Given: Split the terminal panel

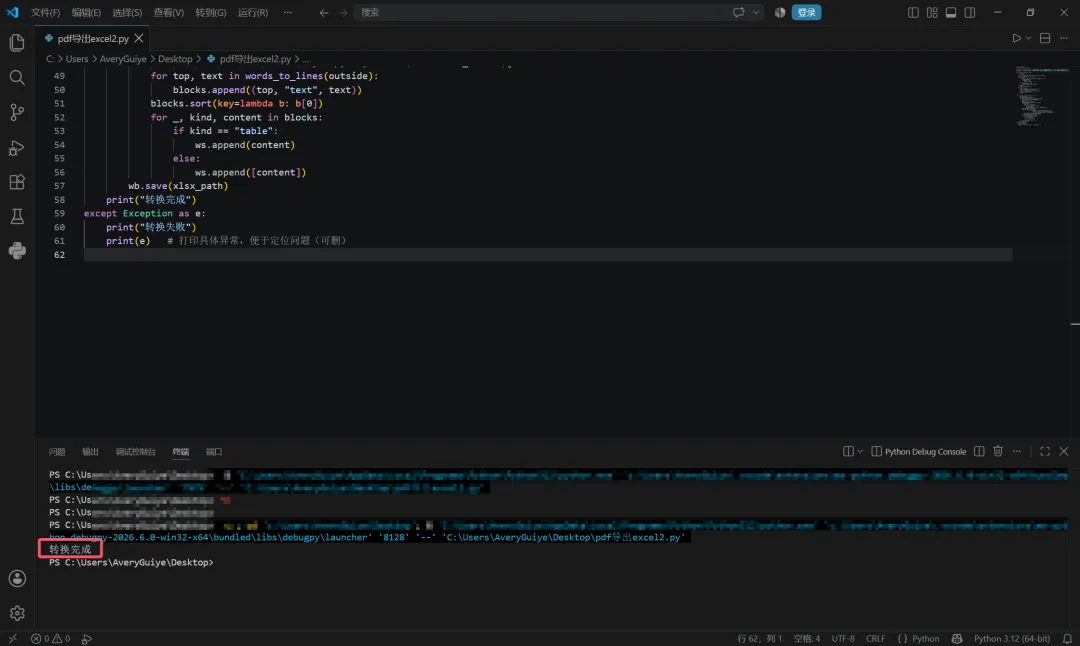Looking at the screenshot, I should click(x=979, y=452).
